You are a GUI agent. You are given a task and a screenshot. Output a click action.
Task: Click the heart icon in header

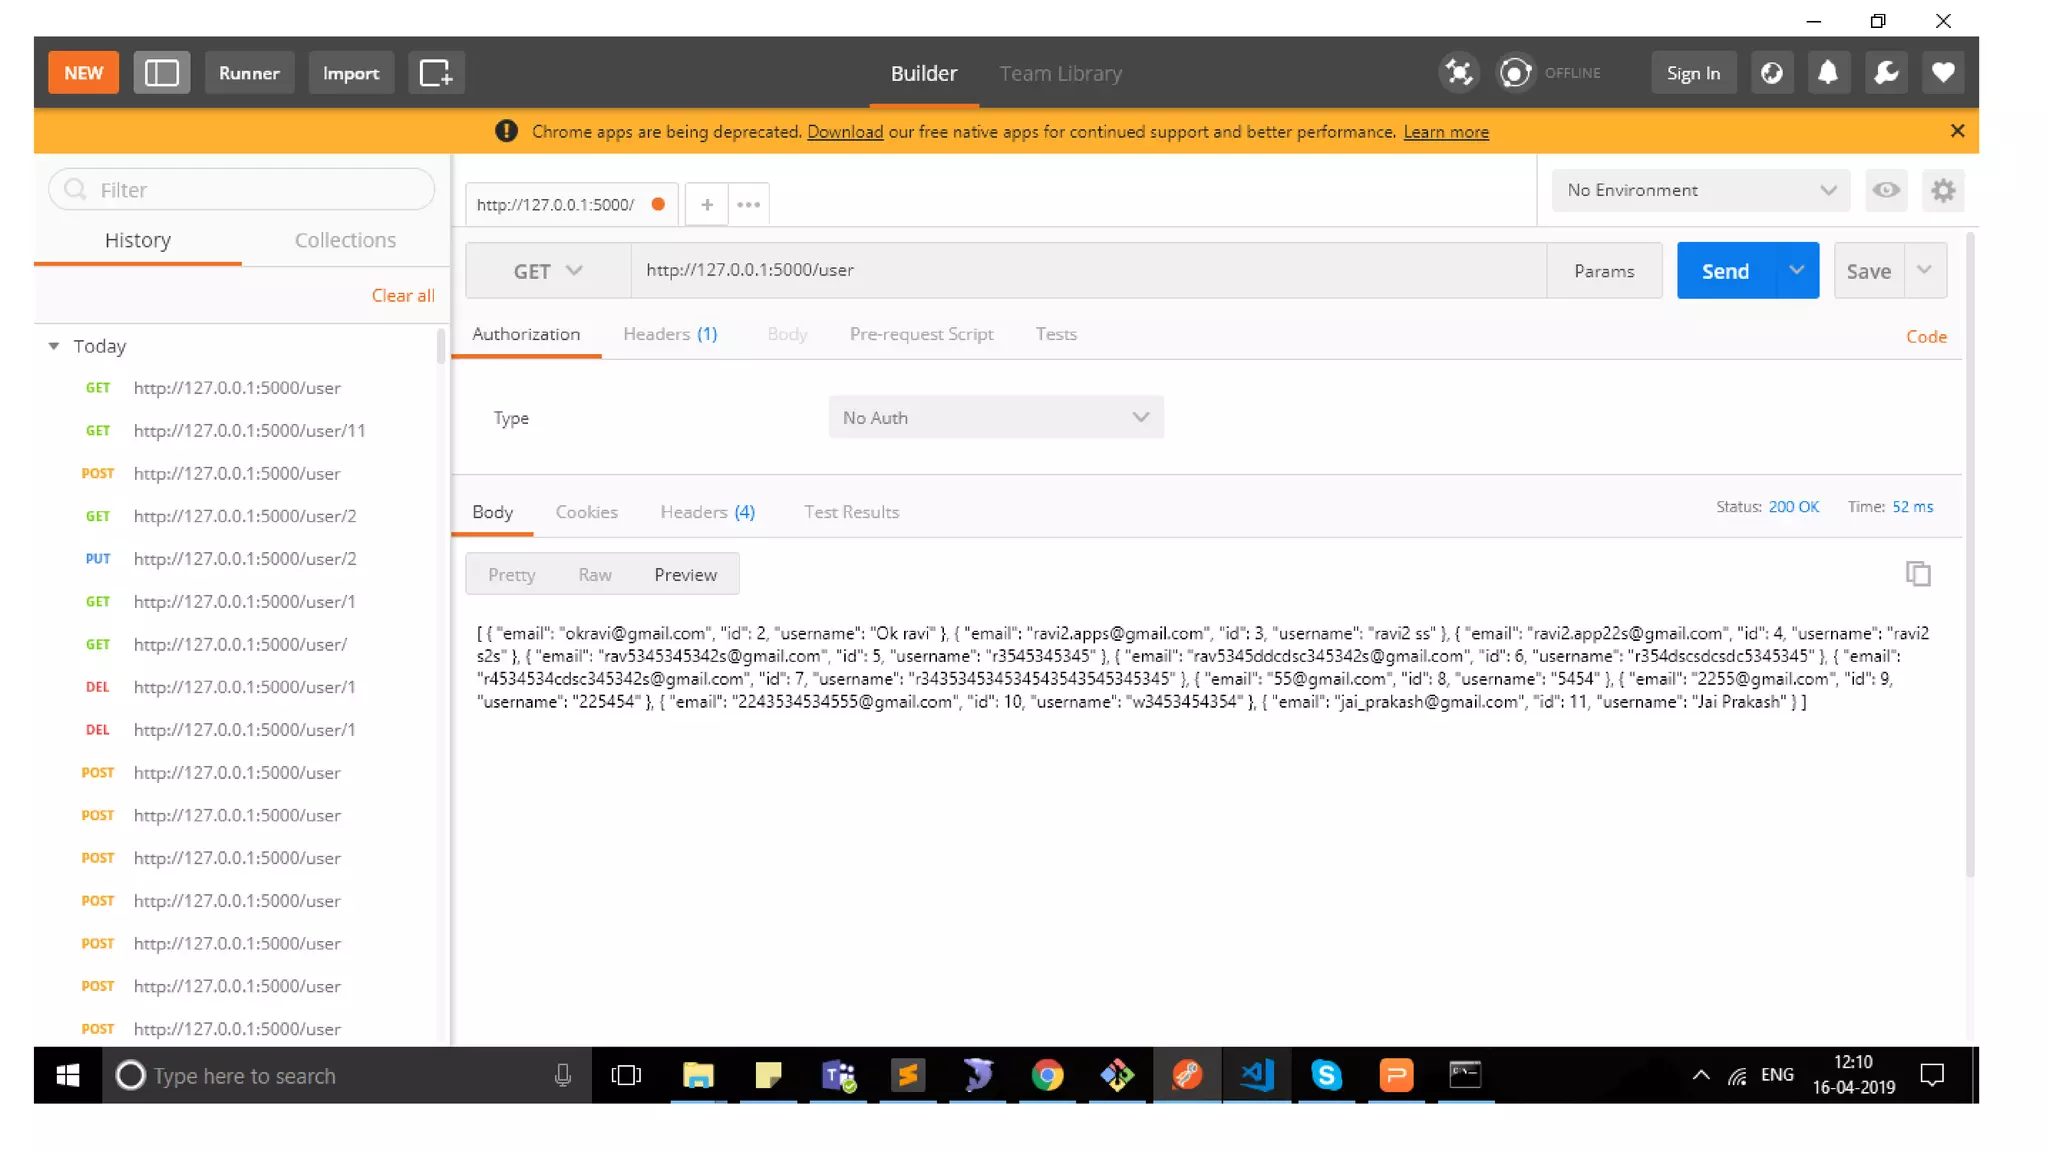1942,73
